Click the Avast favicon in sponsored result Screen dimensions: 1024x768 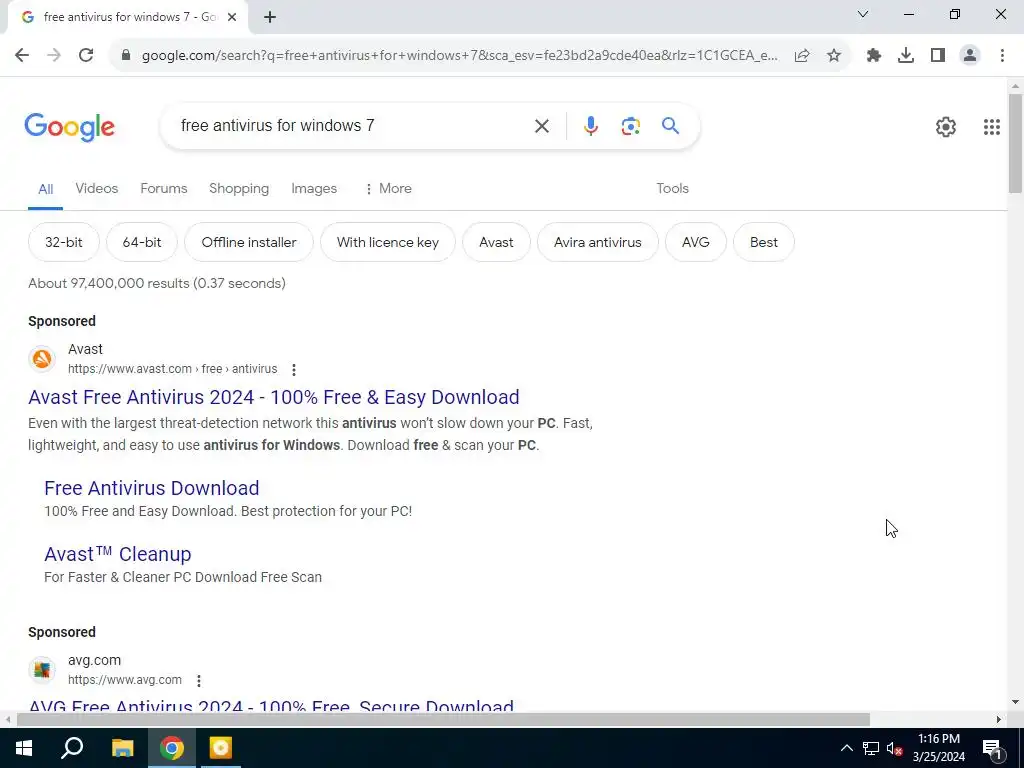click(x=42, y=359)
